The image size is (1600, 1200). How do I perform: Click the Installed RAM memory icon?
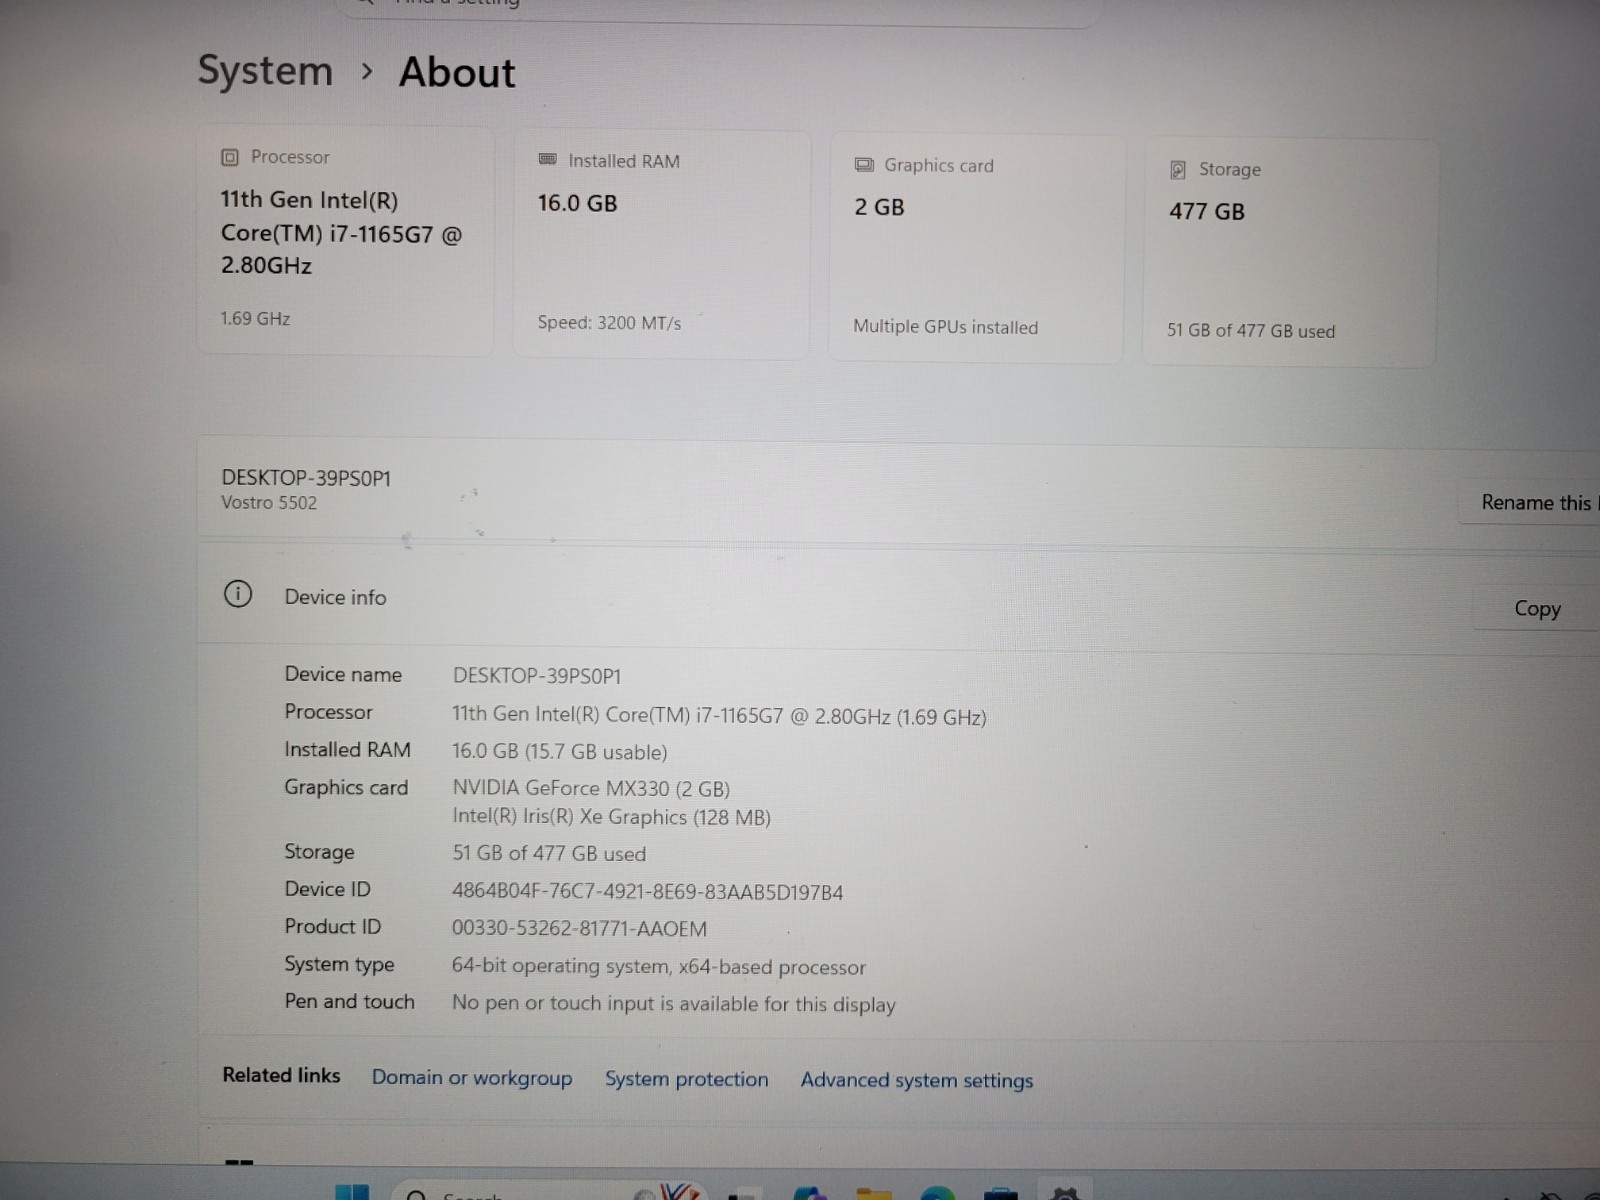pyautogui.click(x=548, y=160)
